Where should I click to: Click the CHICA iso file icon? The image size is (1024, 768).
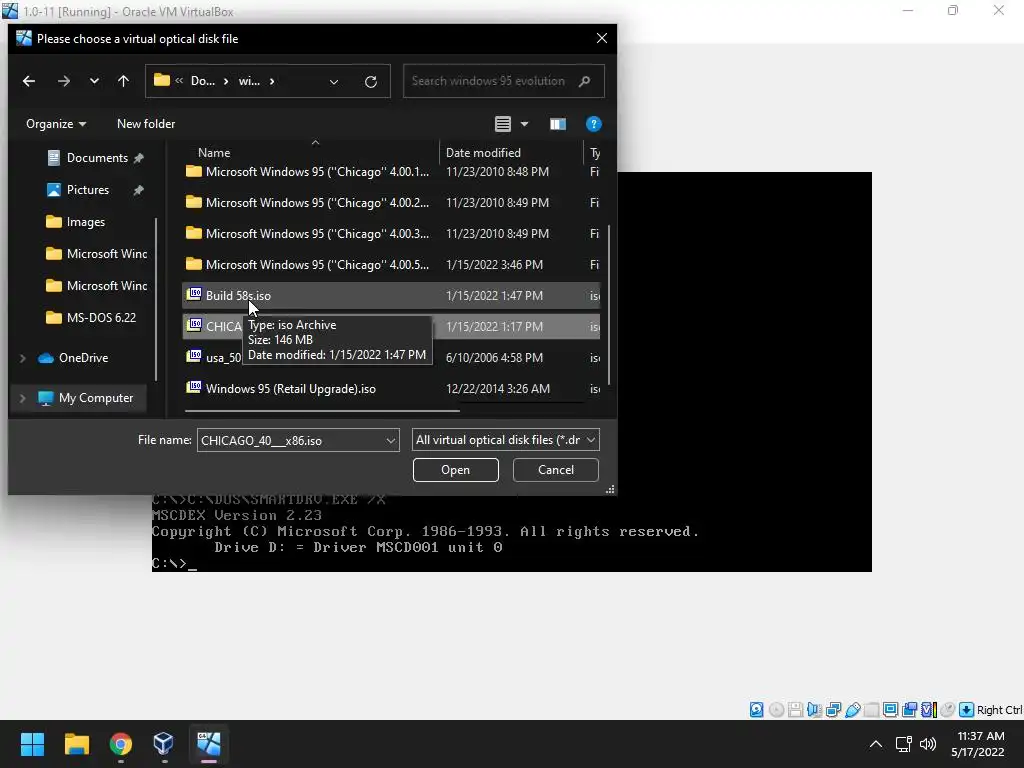194,325
